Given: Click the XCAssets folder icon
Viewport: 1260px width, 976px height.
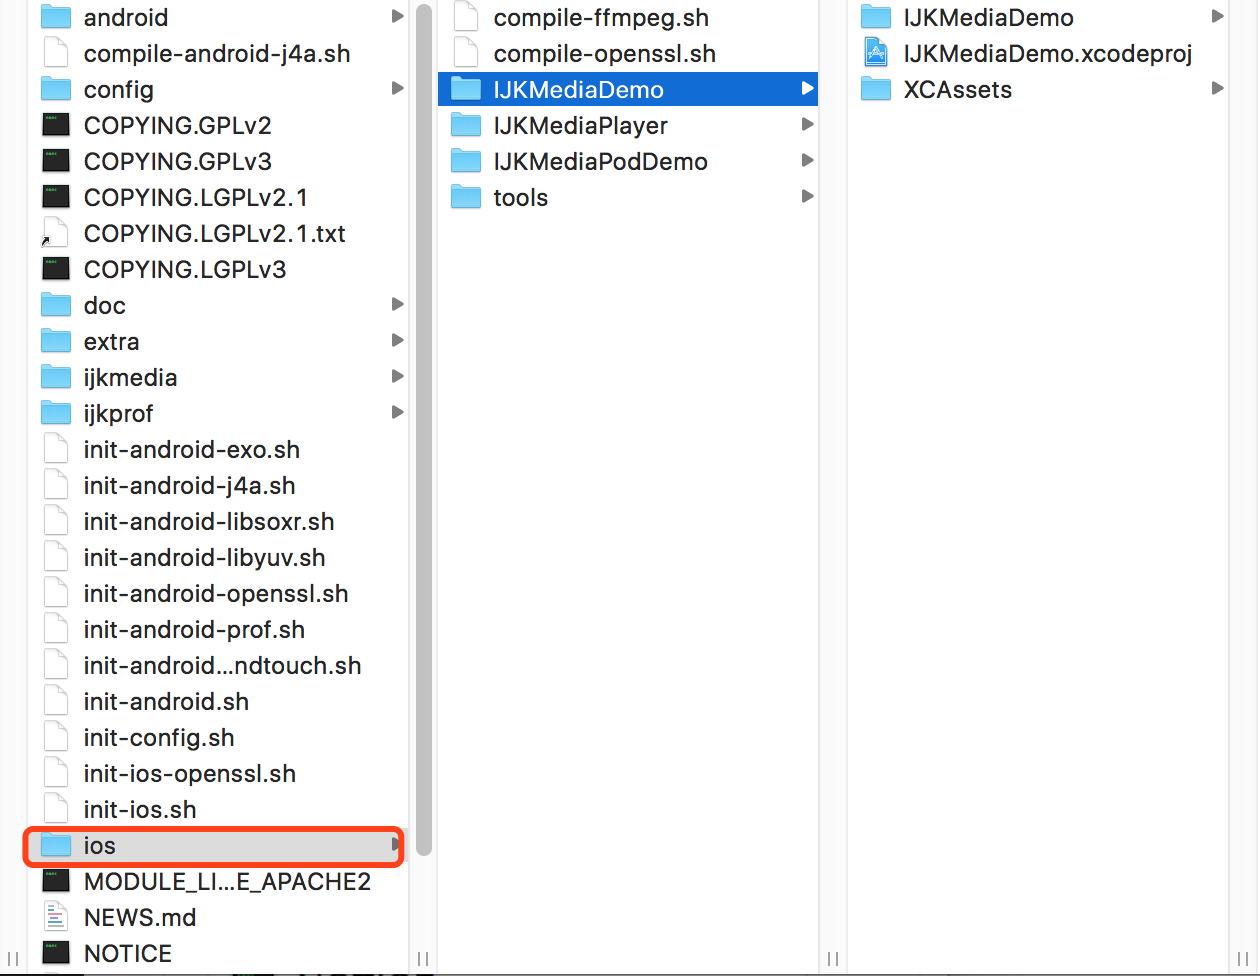Looking at the screenshot, I should (876, 89).
